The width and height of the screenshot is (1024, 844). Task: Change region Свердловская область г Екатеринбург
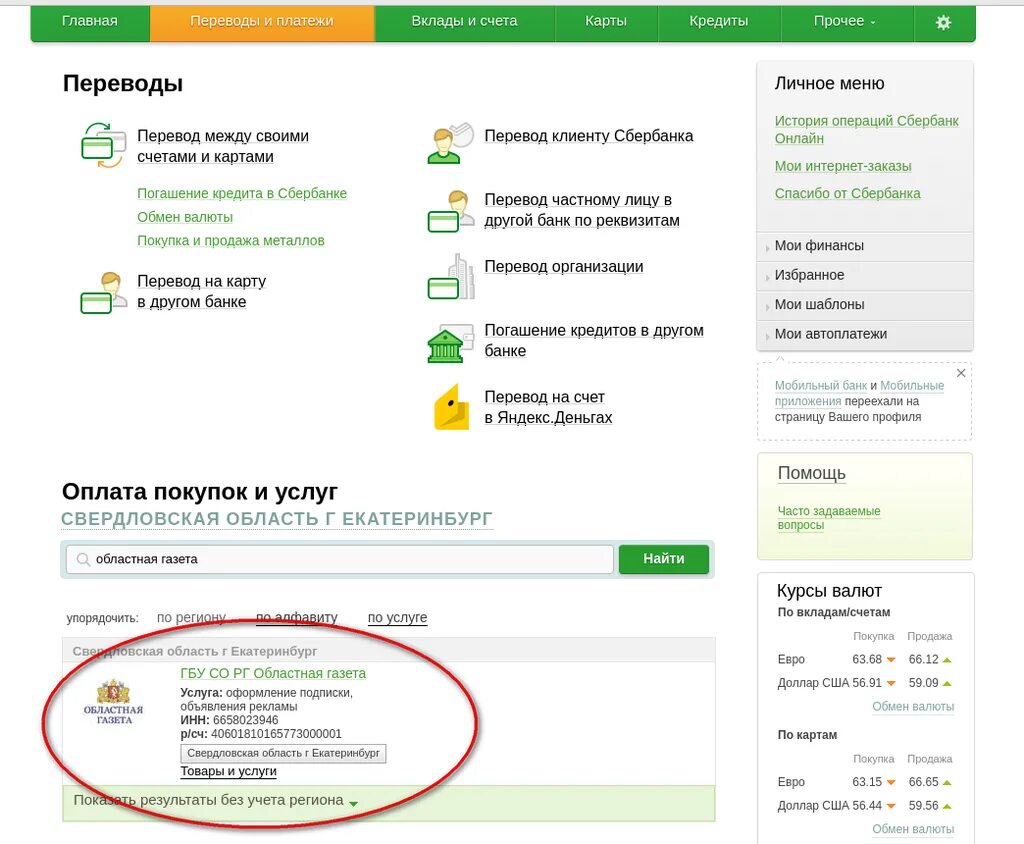pos(277,519)
